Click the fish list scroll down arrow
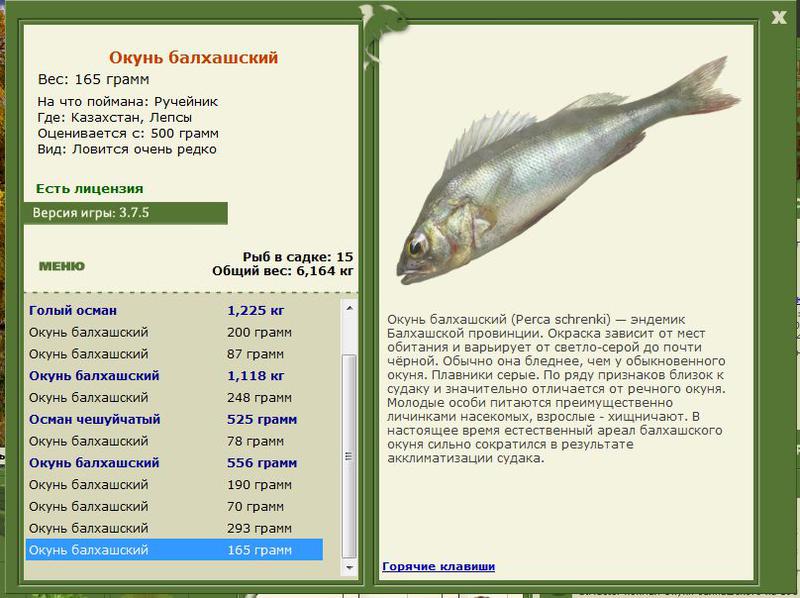800x598 pixels. (349, 567)
